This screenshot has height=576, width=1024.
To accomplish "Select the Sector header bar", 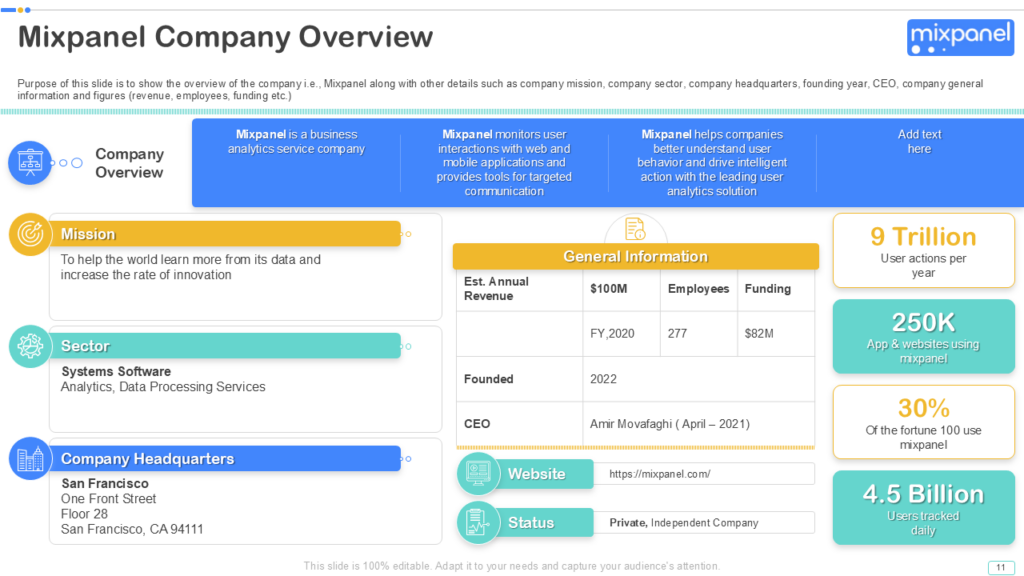I will (226, 346).
